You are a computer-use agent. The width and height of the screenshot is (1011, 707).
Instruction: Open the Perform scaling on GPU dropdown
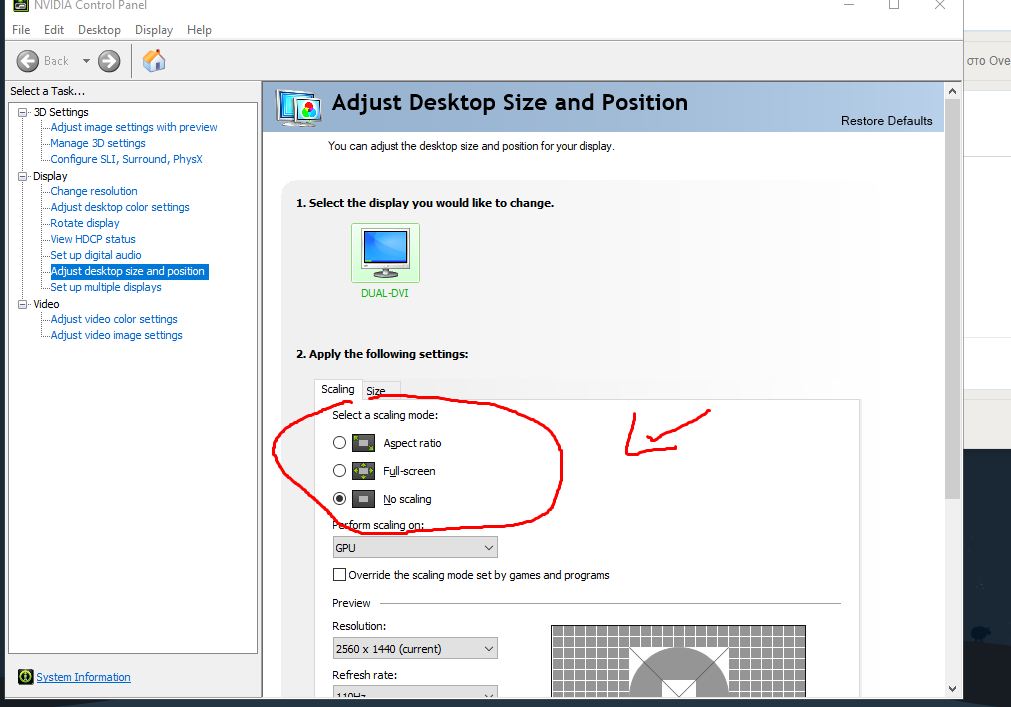415,548
